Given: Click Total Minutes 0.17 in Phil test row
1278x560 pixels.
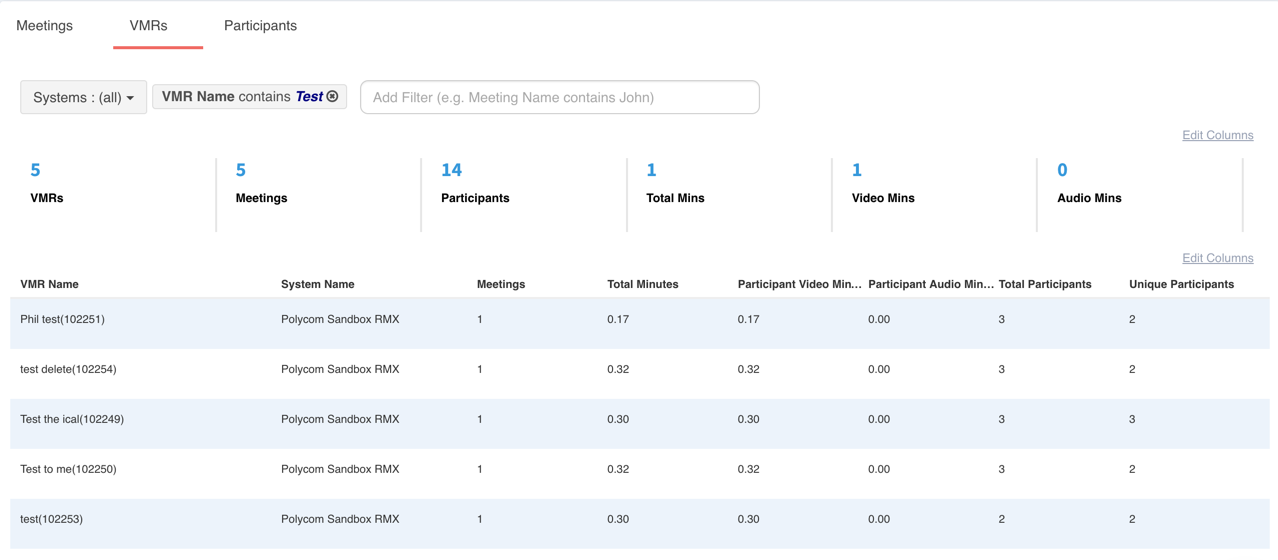Looking at the screenshot, I should [618, 320].
